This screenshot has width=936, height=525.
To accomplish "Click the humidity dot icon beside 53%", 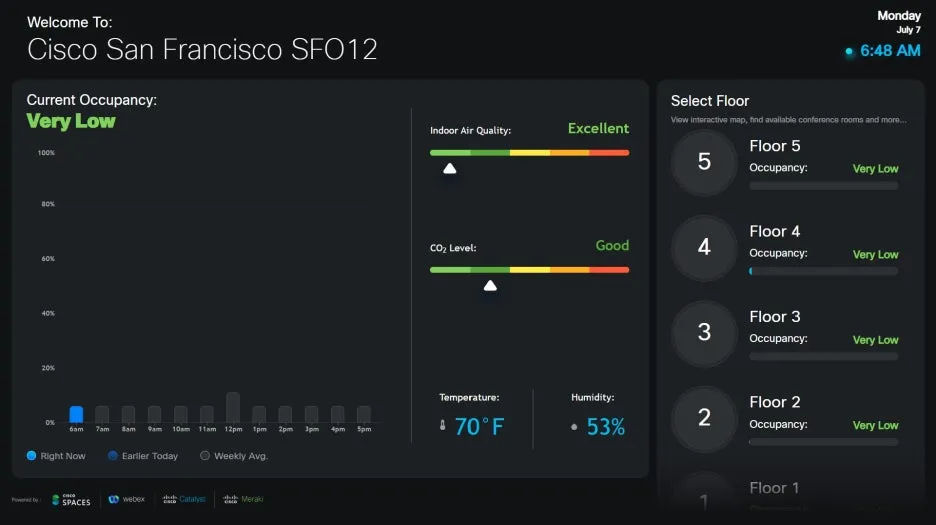I will [x=574, y=427].
